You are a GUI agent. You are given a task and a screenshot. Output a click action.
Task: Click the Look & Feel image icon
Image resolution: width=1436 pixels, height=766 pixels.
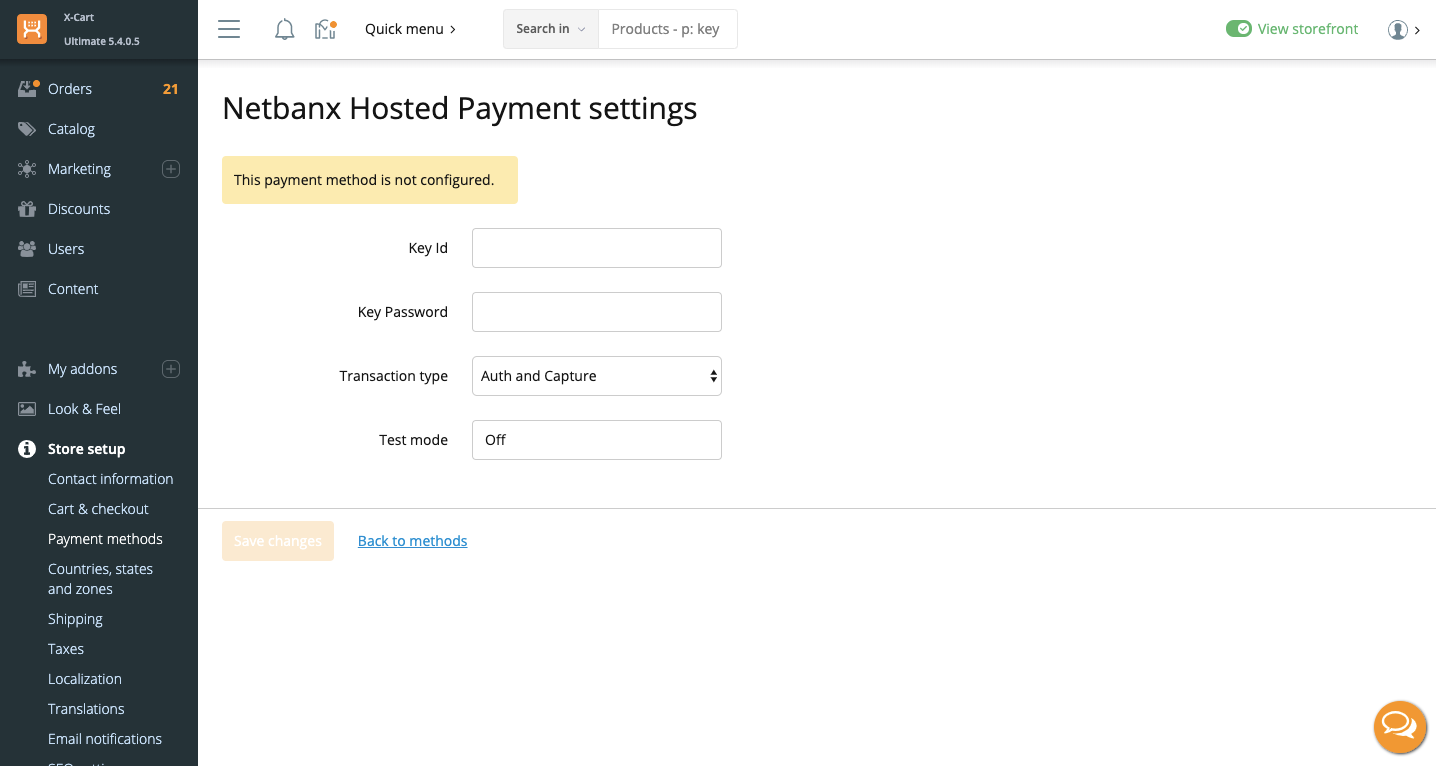(27, 409)
